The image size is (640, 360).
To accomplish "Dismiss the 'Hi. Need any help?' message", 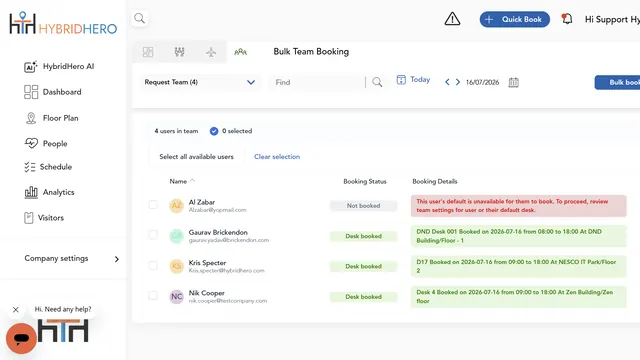I will tap(16, 310).
